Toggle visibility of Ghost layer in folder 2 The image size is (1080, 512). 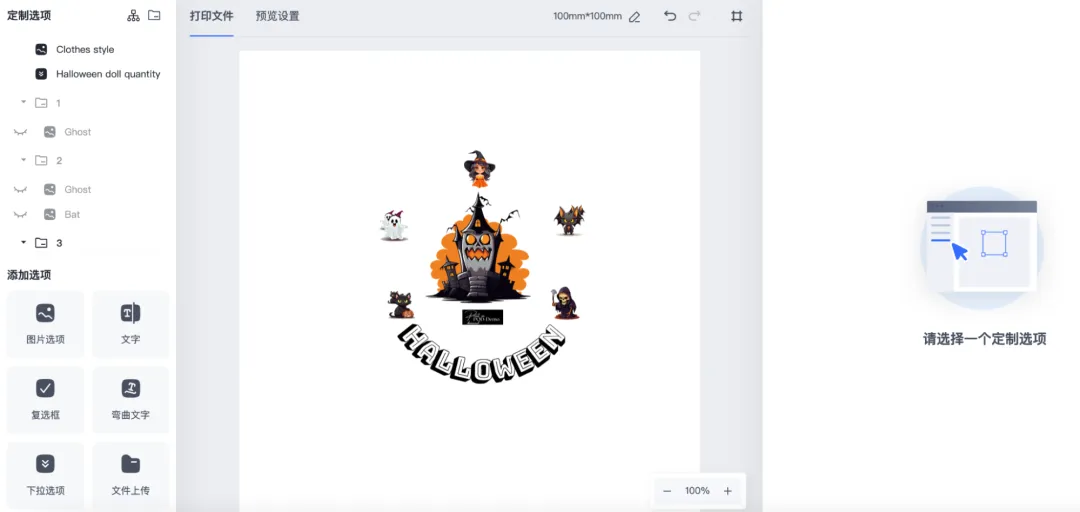[20, 190]
